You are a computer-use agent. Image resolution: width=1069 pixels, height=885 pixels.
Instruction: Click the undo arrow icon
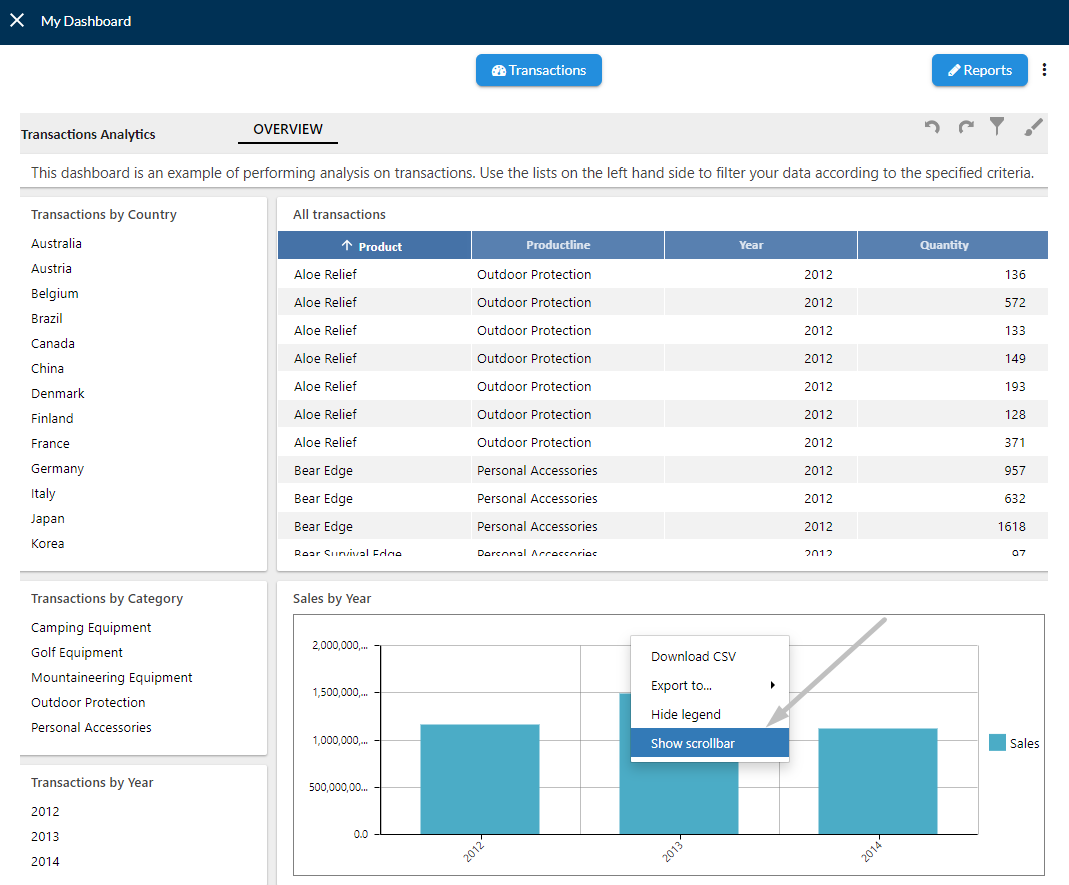[x=932, y=127]
